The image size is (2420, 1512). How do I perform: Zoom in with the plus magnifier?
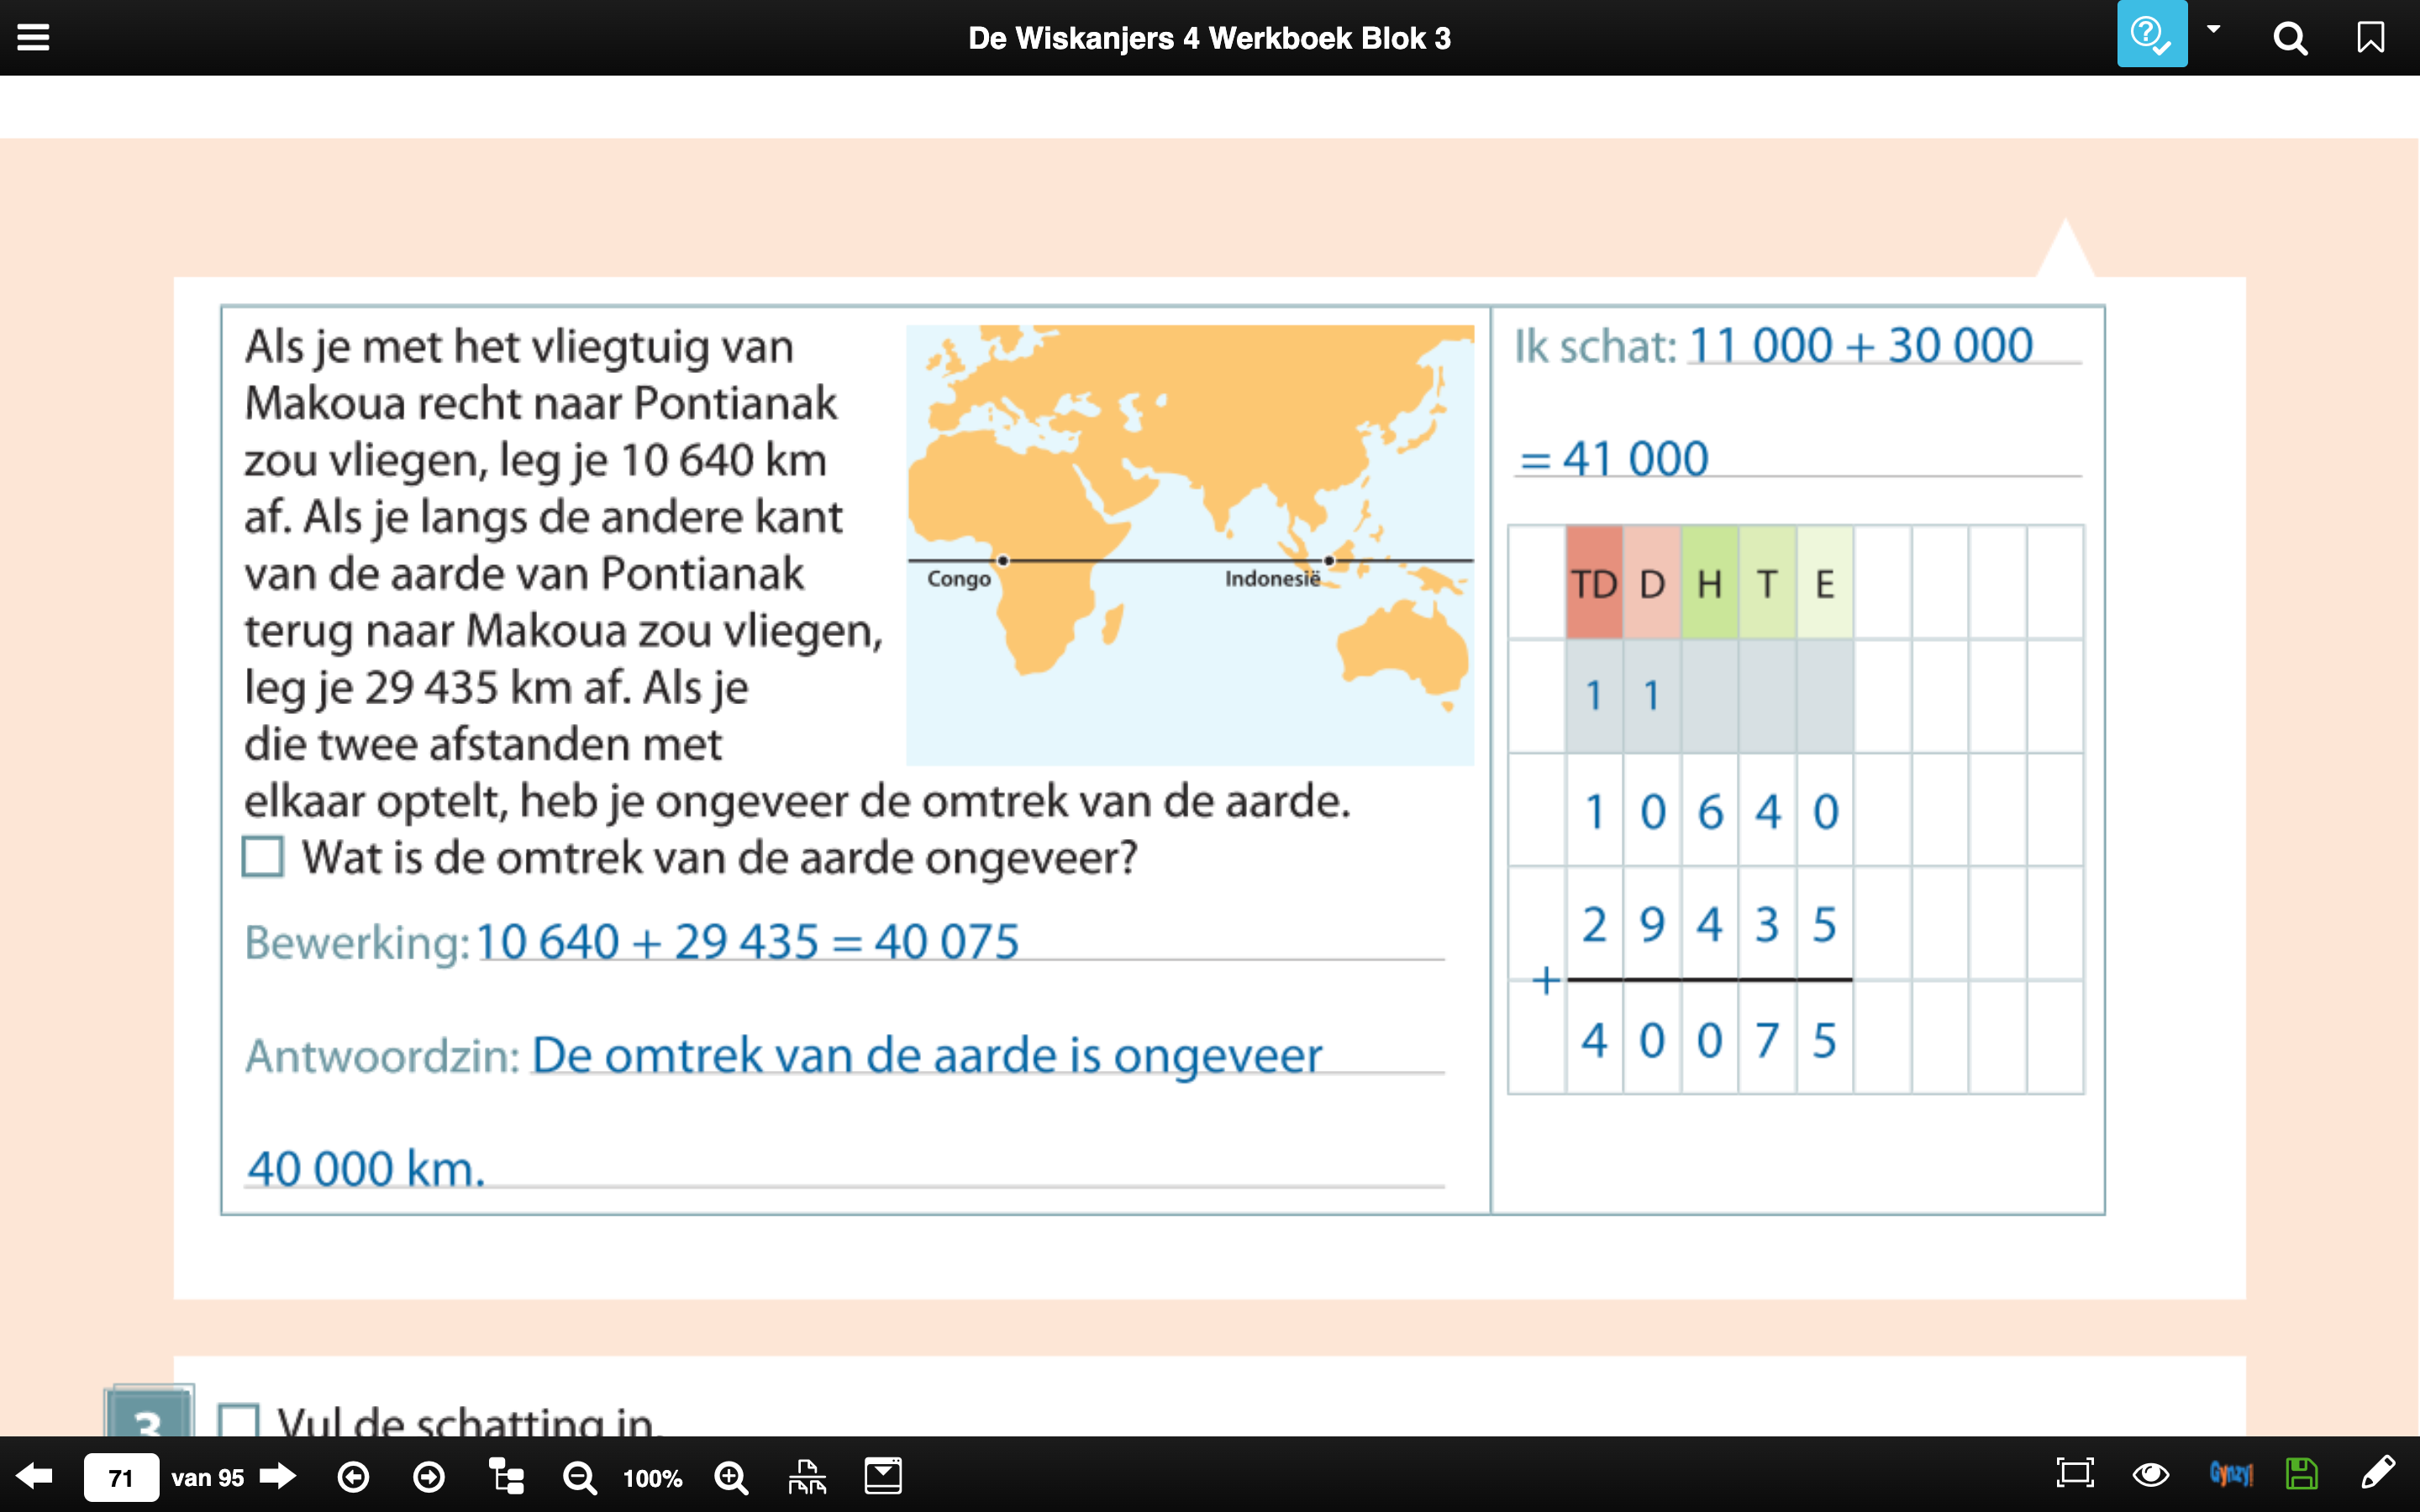731,1477
